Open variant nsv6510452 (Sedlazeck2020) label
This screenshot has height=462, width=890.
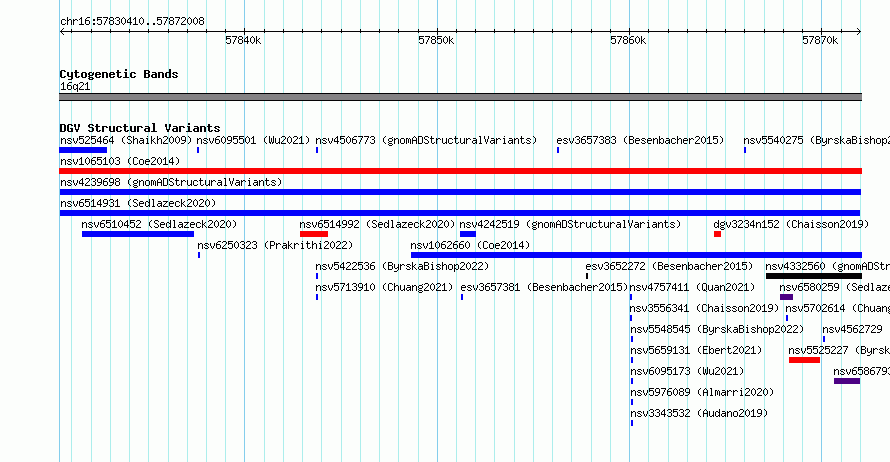pos(159,224)
